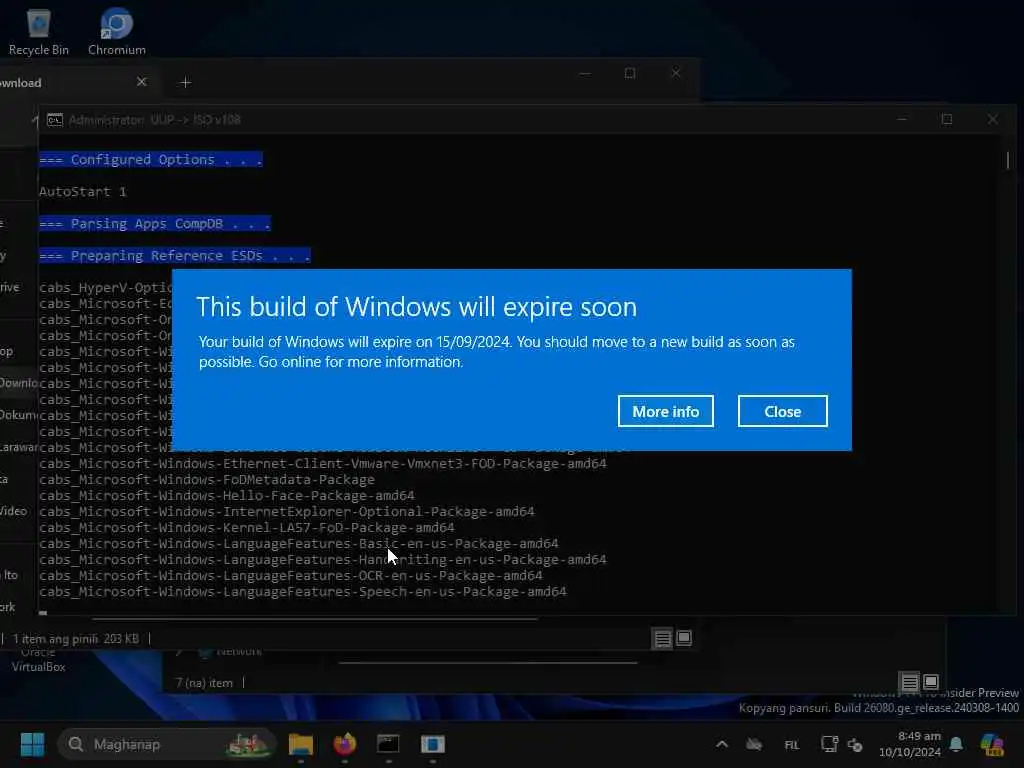
Task: Switch upper Explorer window to large icons view
Action: (684, 638)
